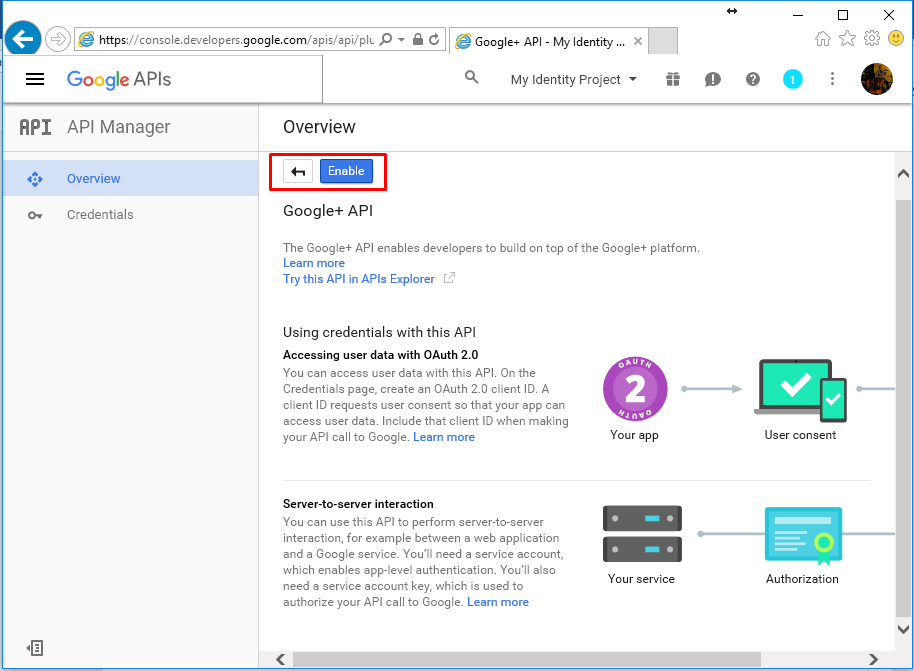Close the Google+ API browser tab
914x671 pixels.
pos(638,41)
